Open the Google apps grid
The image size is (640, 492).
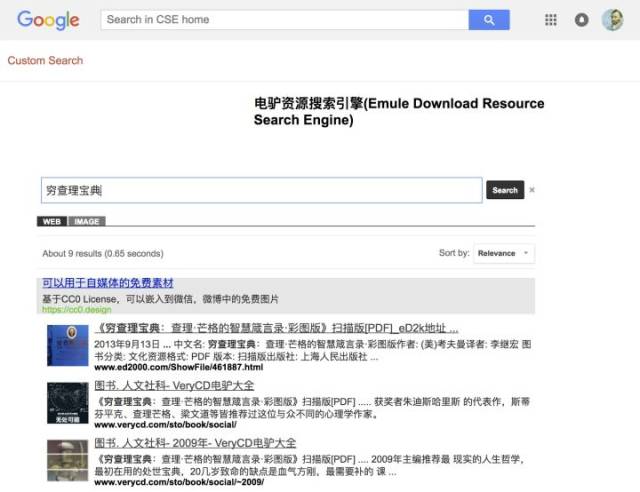point(551,20)
